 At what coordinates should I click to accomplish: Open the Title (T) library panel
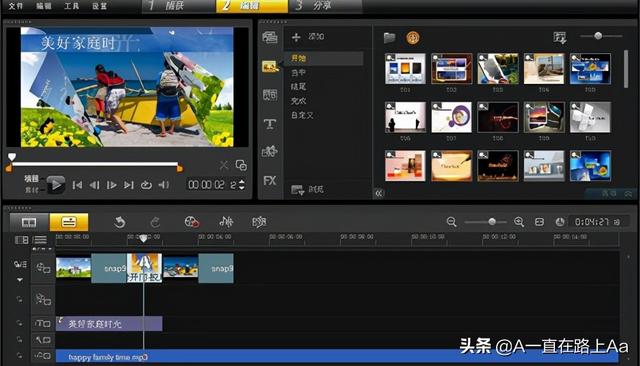(x=269, y=124)
